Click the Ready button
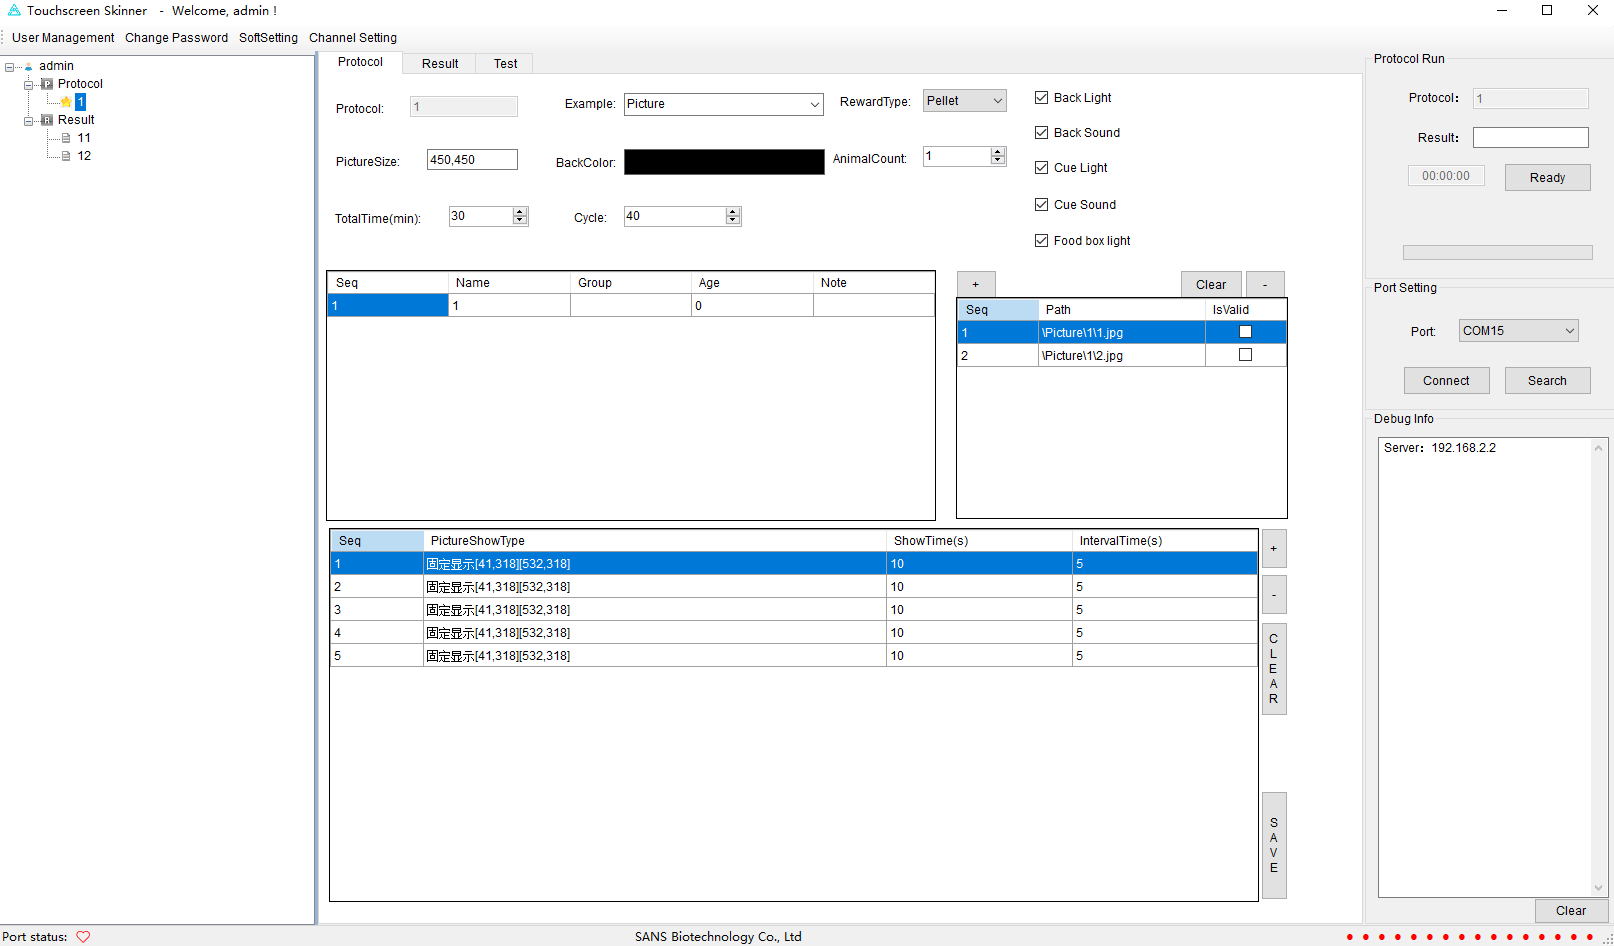Image resolution: width=1614 pixels, height=946 pixels. click(x=1547, y=178)
